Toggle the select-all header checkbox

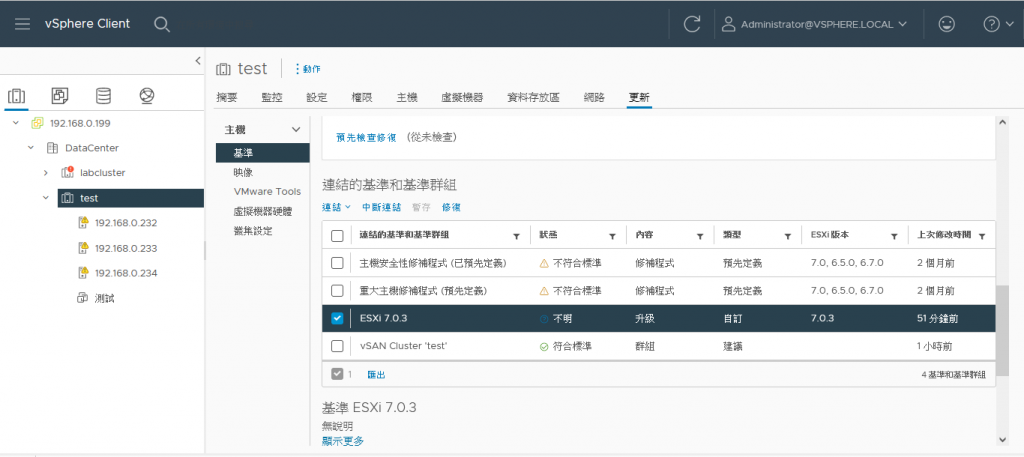tap(337, 236)
